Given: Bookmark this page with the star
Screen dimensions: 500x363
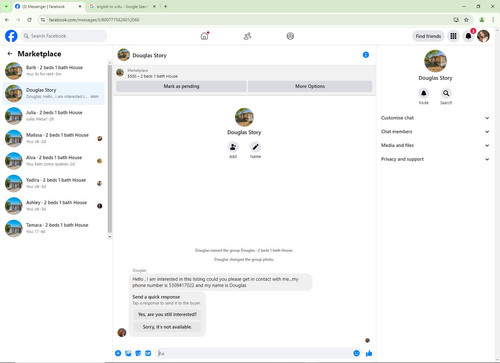Looking at the screenshot, I should pyautogui.click(x=466, y=20).
